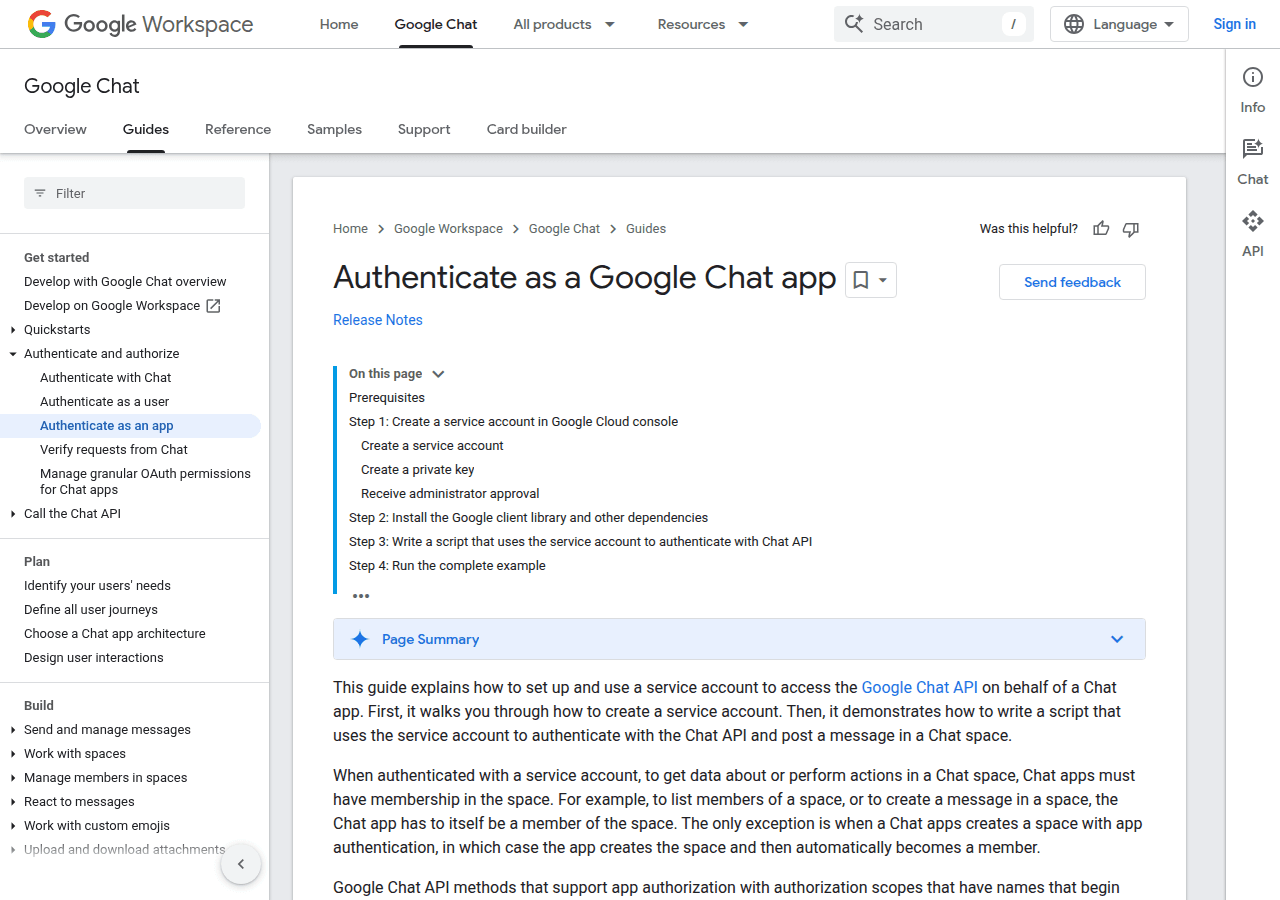Open Choose a Chat app architecture
The image size is (1280, 900).
115,634
